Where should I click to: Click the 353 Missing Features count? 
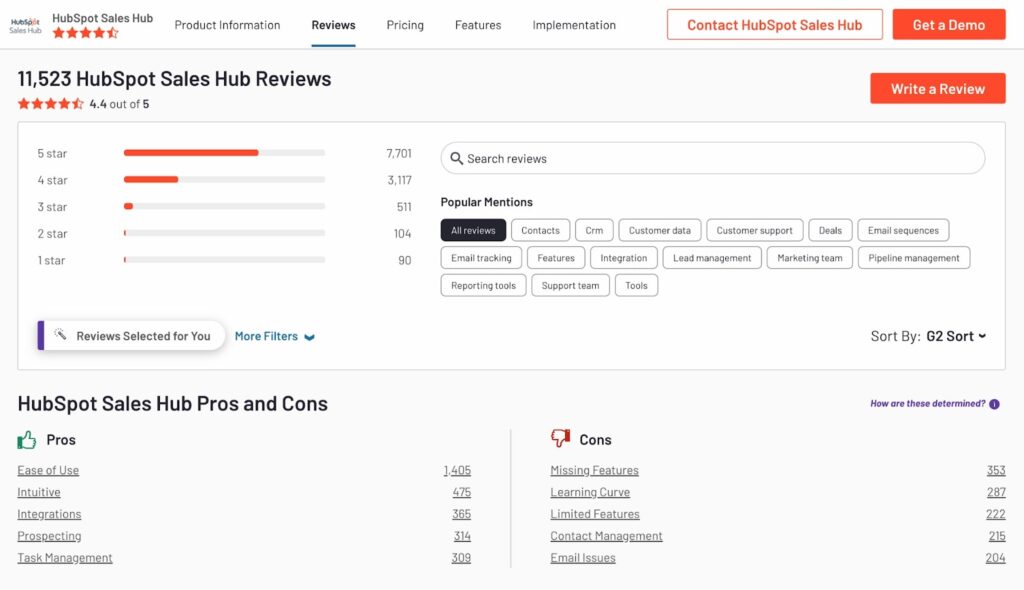coord(996,470)
